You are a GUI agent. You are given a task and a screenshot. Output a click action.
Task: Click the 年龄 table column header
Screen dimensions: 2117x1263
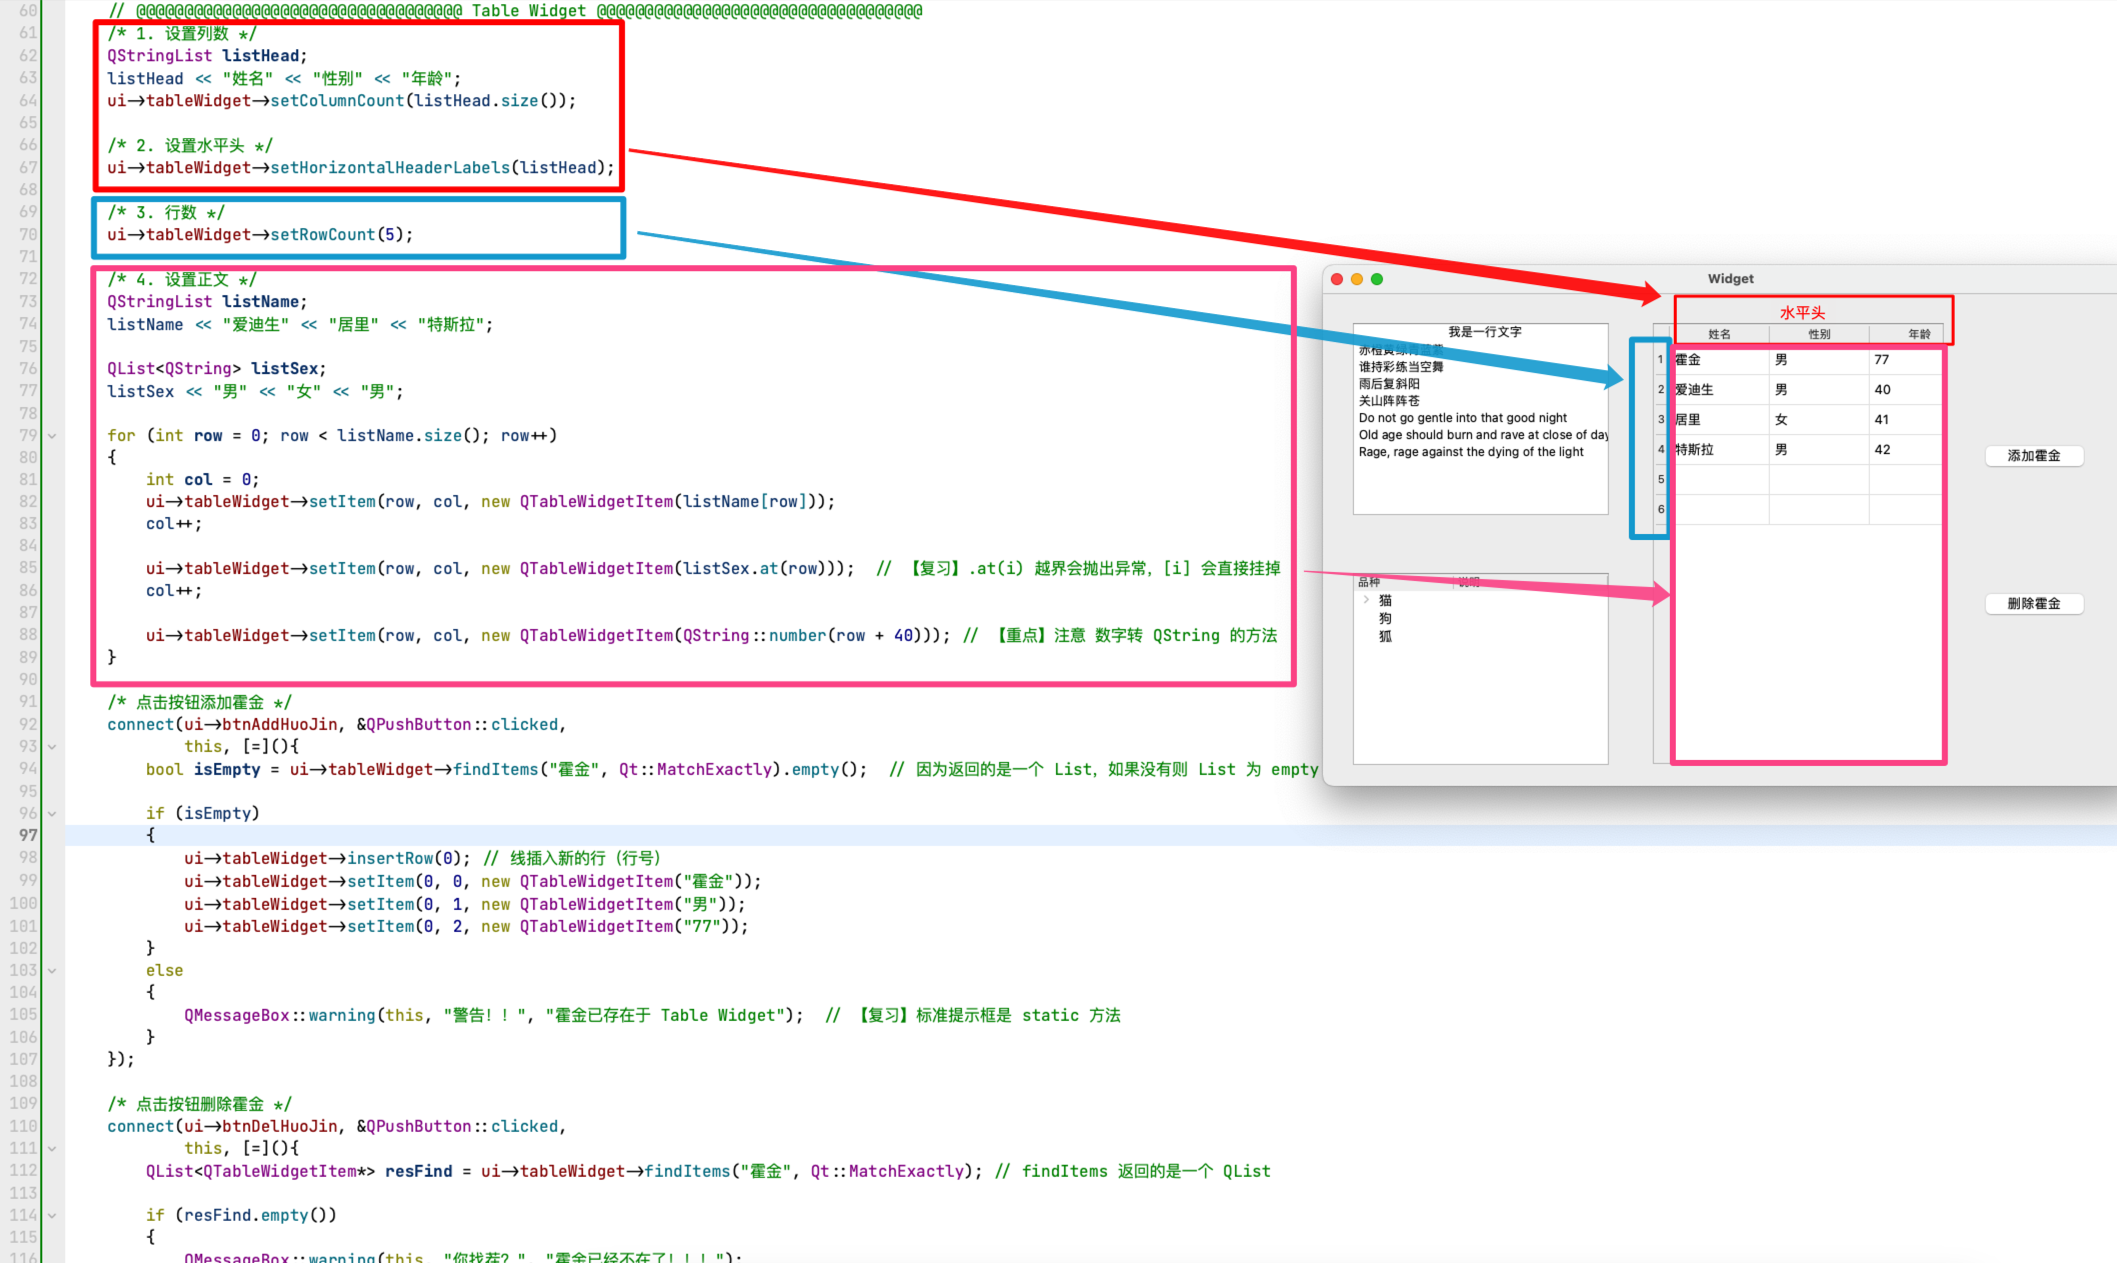(x=1918, y=334)
